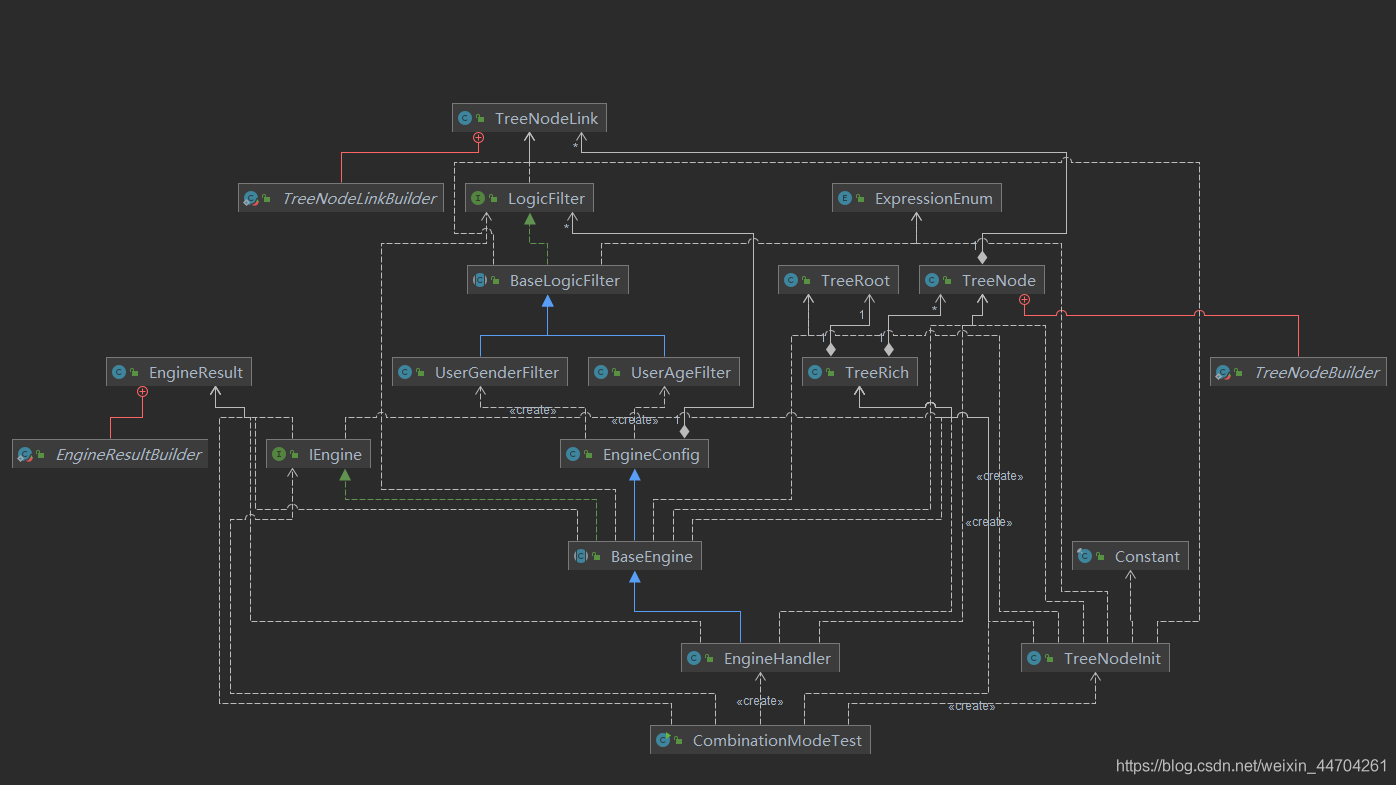Screen dimensions: 1396x785
Task: Click the inner-class marker under TreeNodeLink
Action: 478,138
